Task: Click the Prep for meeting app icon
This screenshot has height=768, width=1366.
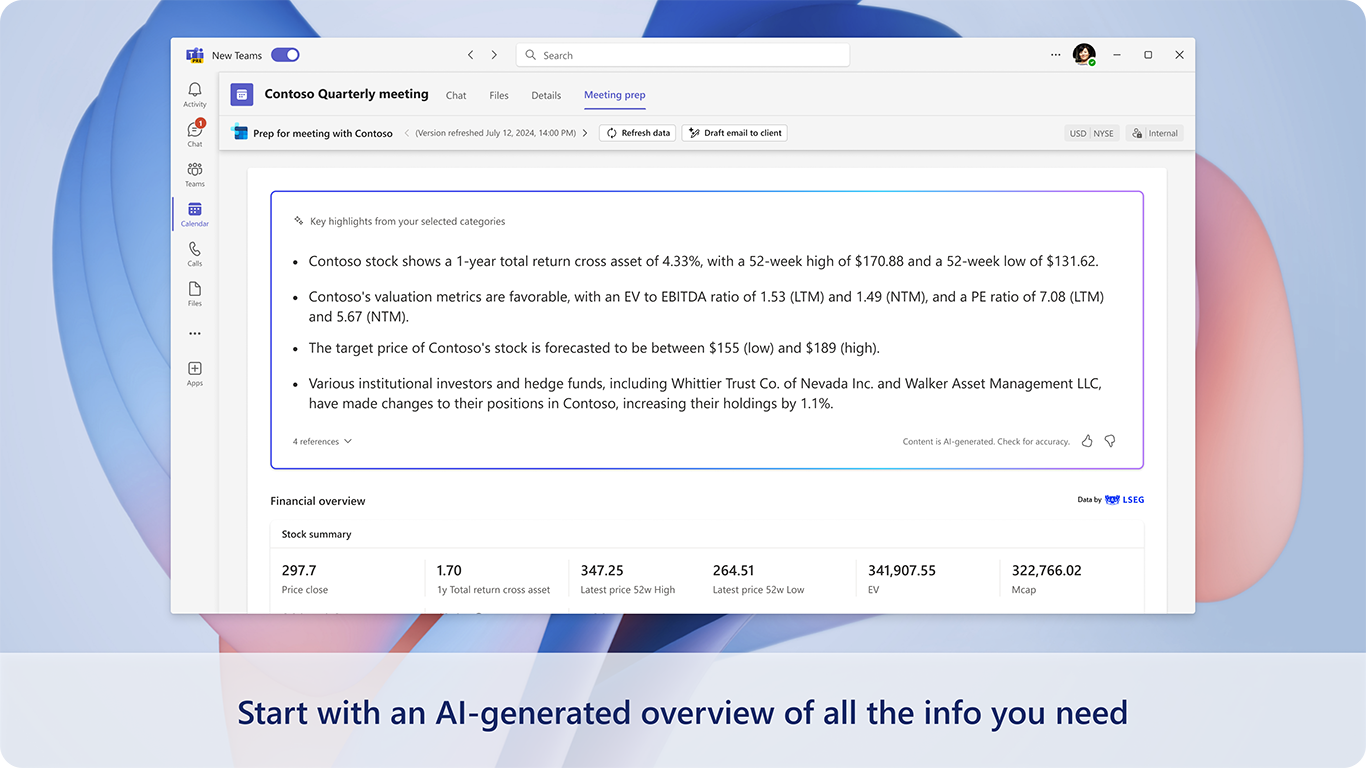Action: (x=239, y=132)
